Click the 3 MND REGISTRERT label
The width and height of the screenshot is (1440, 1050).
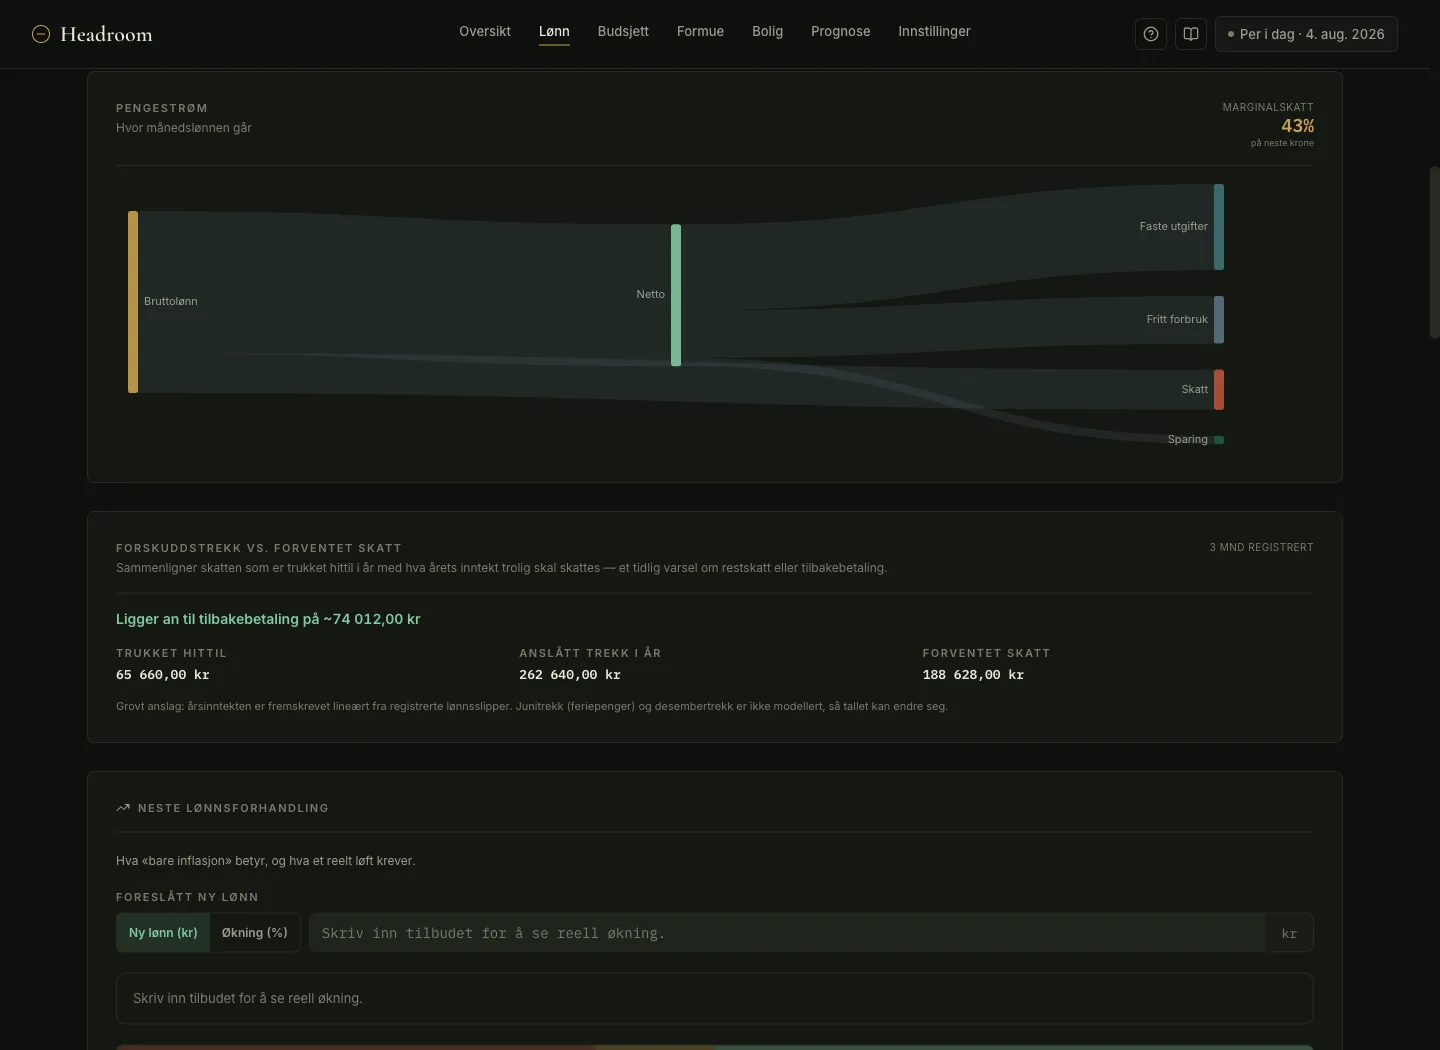click(x=1261, y=548)
